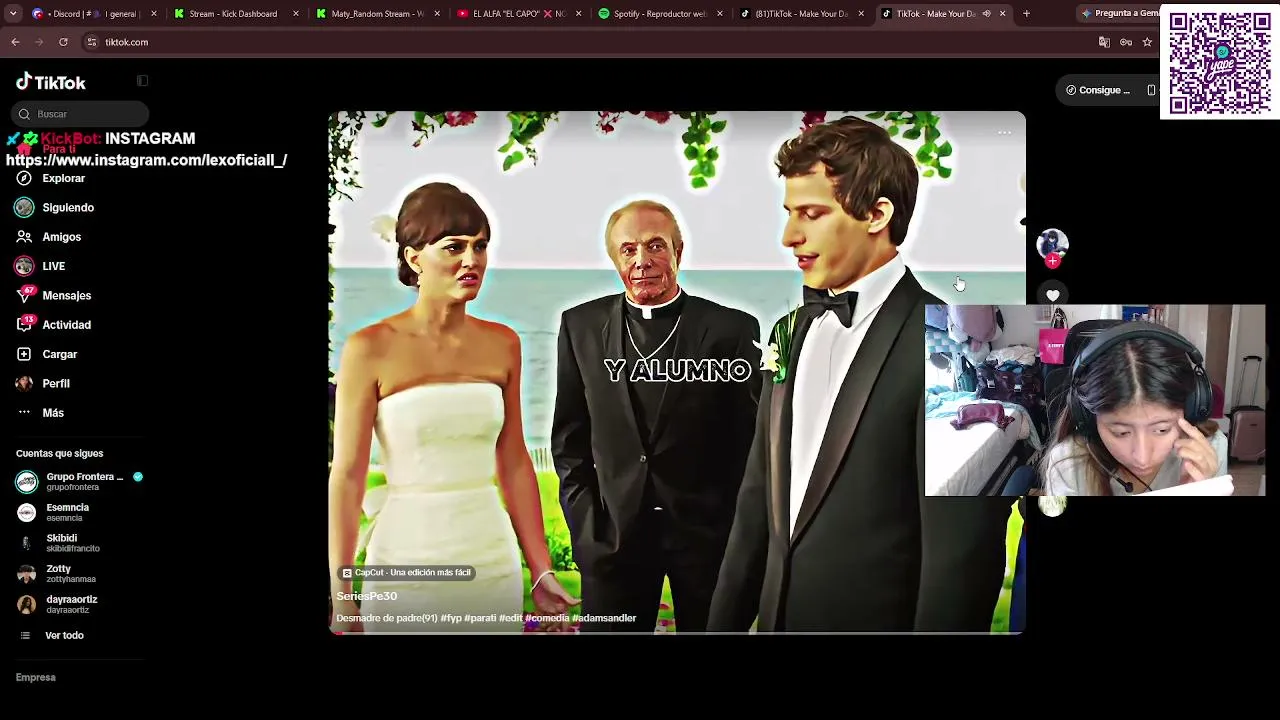Open the #comedia hashtag in caption
Viewport: 1280px width, 720px height.
(547, 618)
